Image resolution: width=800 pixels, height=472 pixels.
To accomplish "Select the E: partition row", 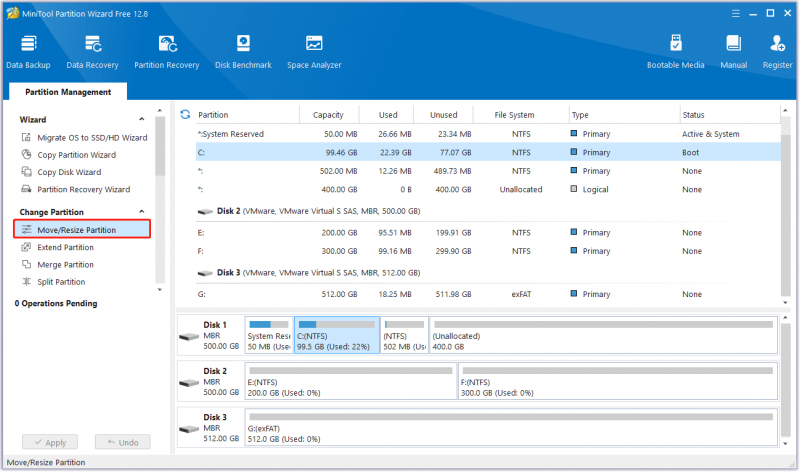I will 488,233.
